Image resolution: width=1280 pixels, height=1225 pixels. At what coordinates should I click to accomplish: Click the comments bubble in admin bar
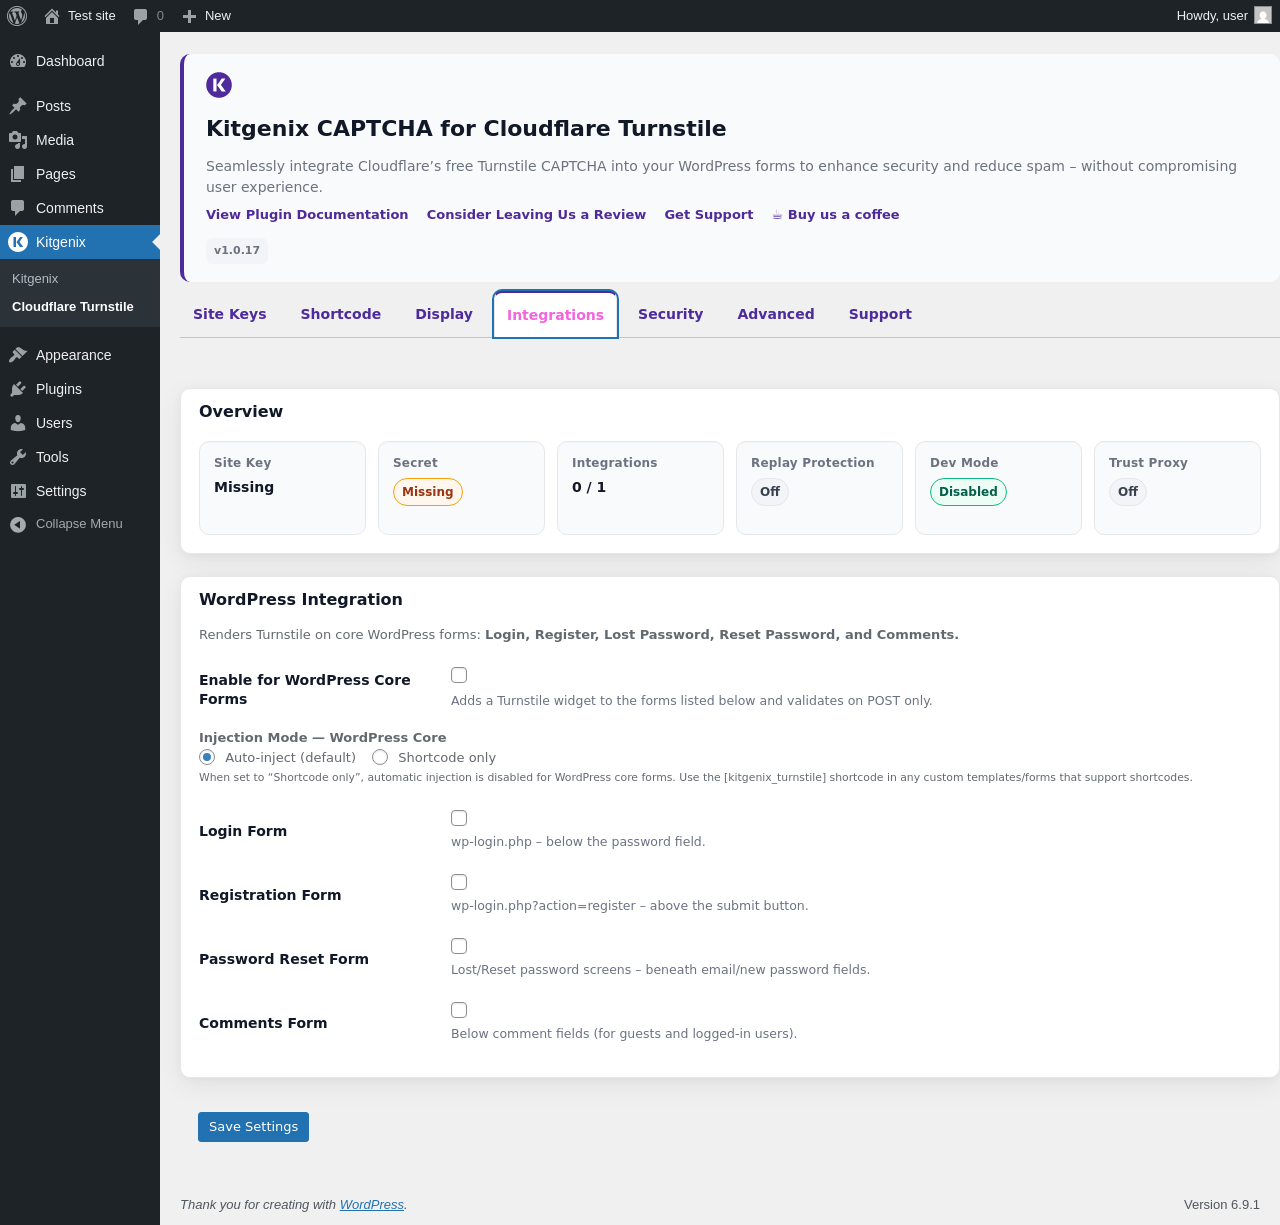(x=141, y=16)
